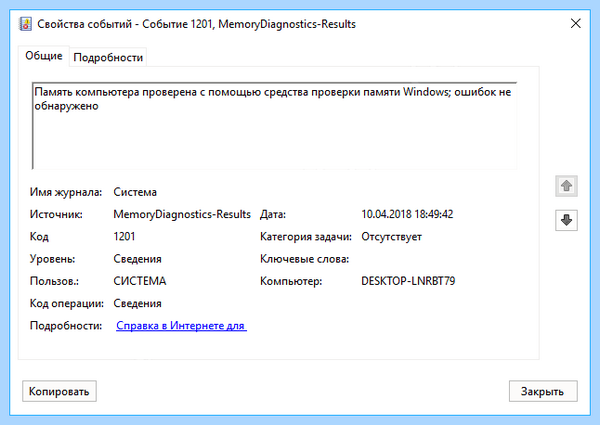Click the Пользов. label
The height and width of the screenshot is (425, 600).
54,281
